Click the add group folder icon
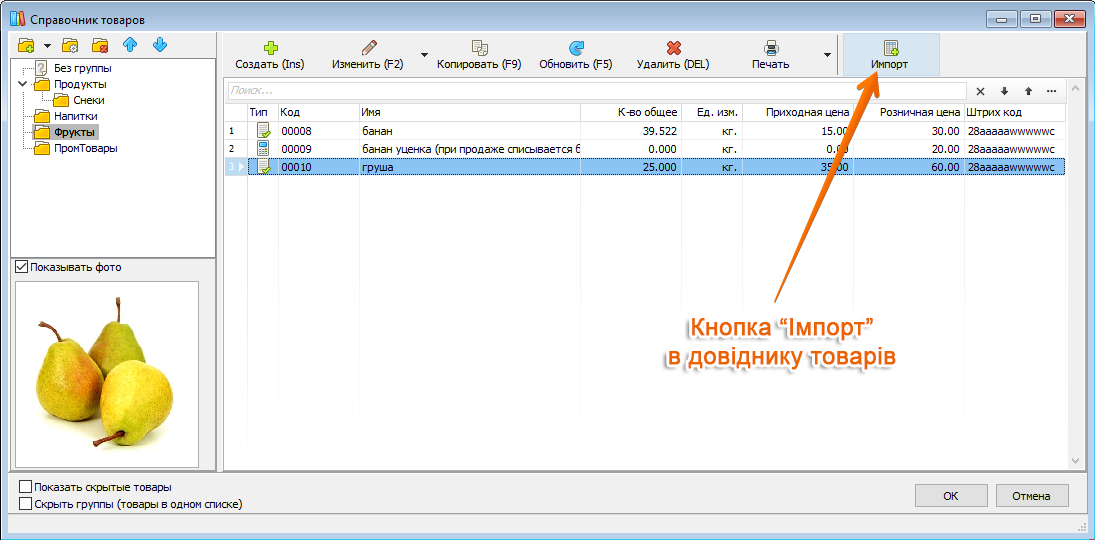 point(26,46)
